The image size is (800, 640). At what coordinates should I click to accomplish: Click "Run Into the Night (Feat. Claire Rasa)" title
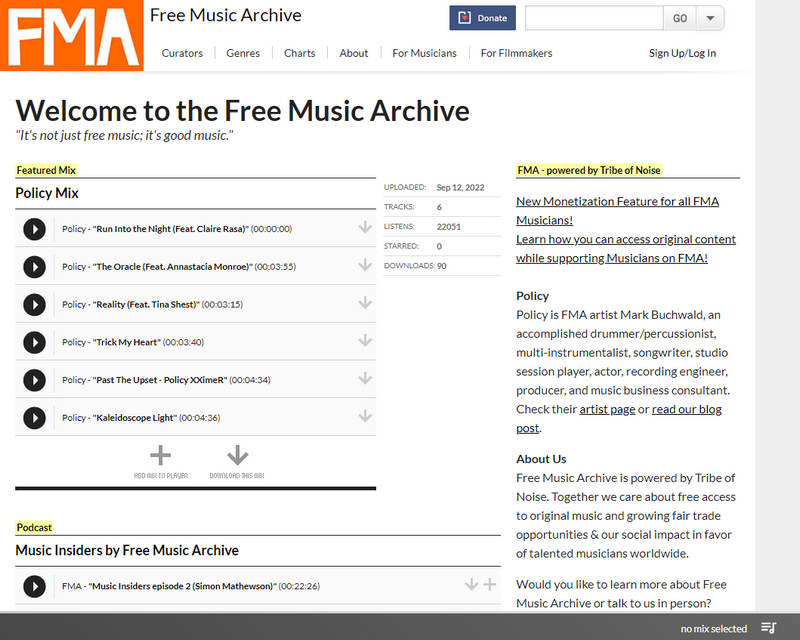(x=170, y=229)
